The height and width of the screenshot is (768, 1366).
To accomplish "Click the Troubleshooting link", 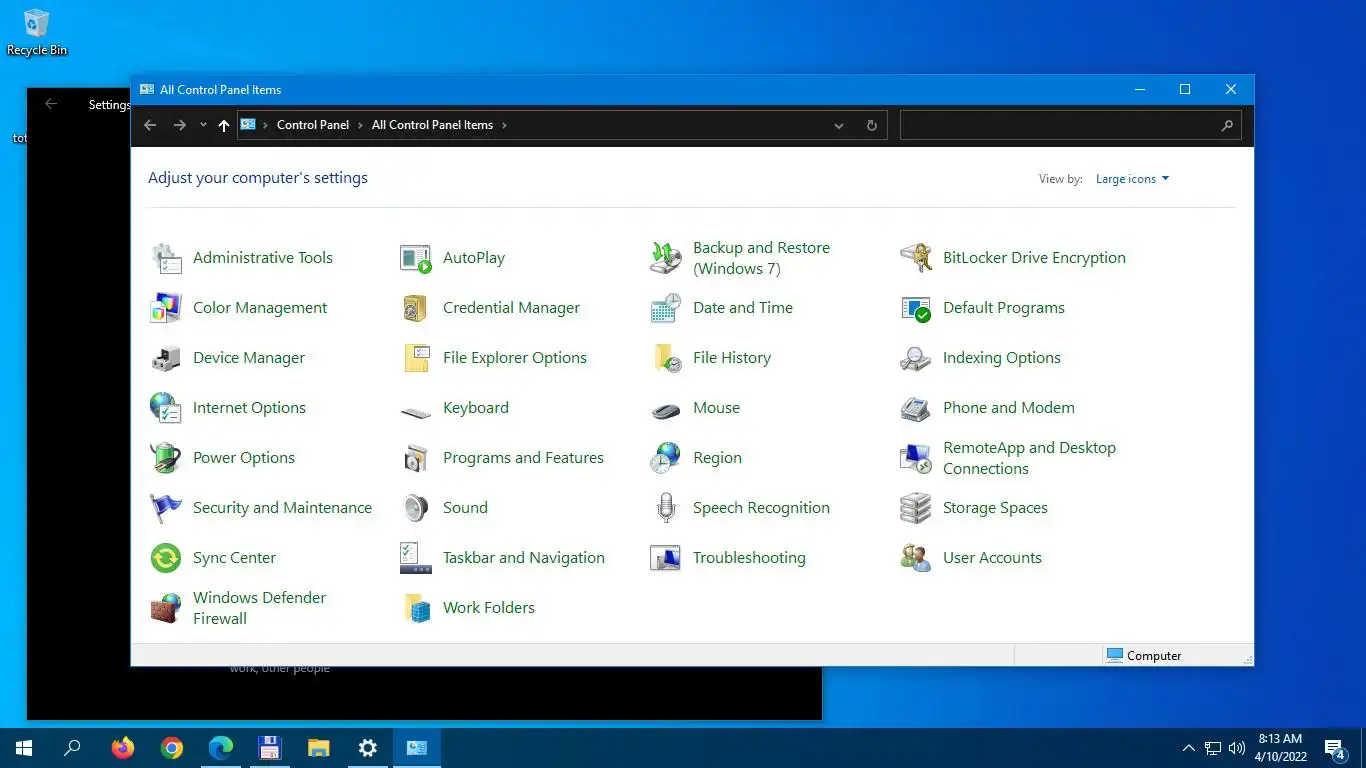I will (749, 558).
